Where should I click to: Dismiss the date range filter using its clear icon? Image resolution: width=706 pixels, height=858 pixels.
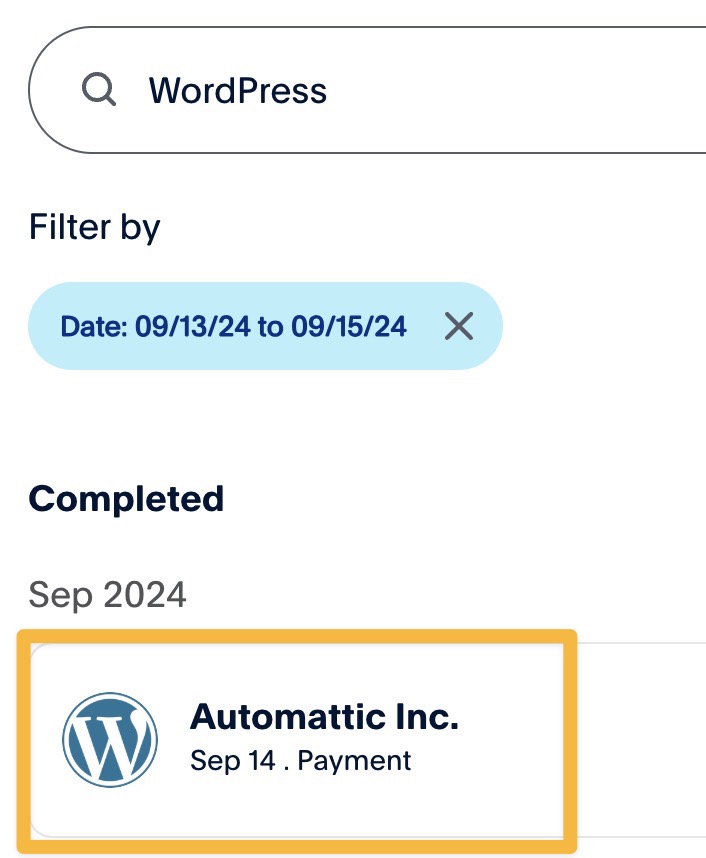click(x=458, y=326)
